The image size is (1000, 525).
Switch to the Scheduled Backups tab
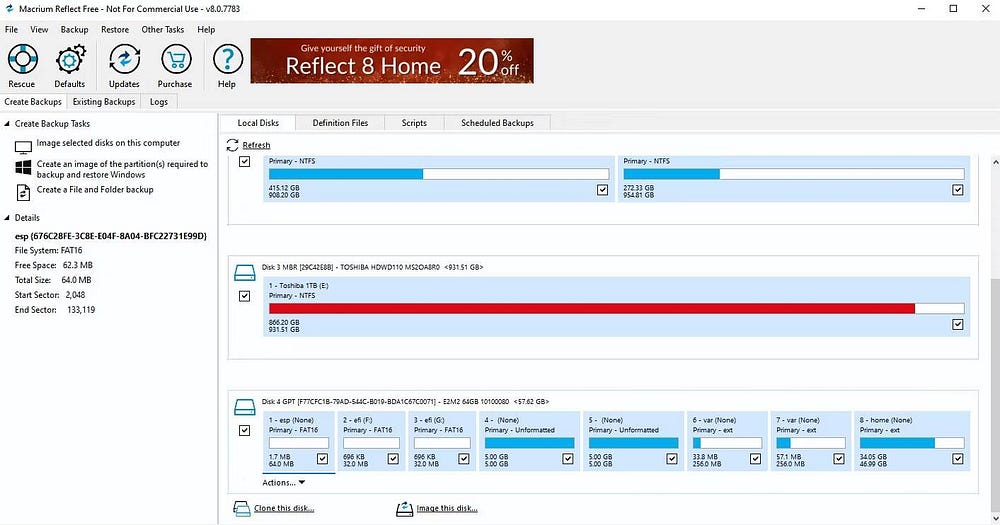[497, 122]
